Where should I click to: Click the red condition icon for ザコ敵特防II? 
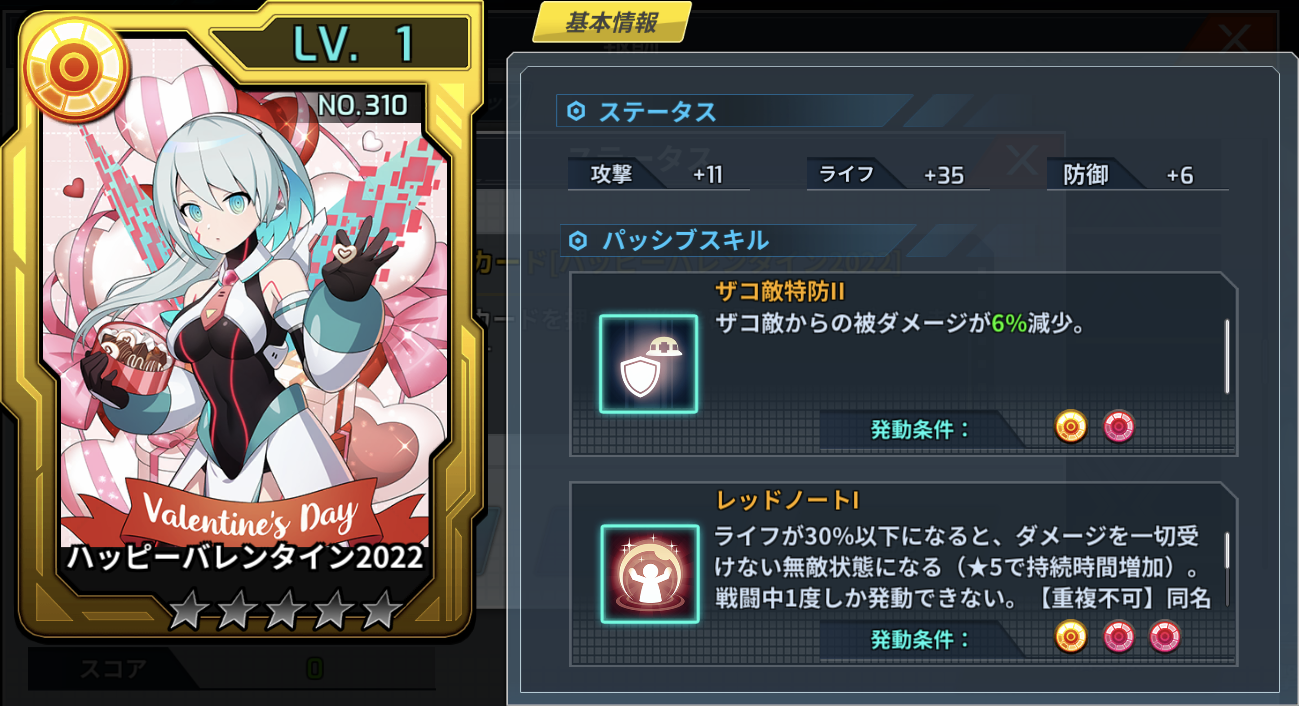pos(1119,428)
